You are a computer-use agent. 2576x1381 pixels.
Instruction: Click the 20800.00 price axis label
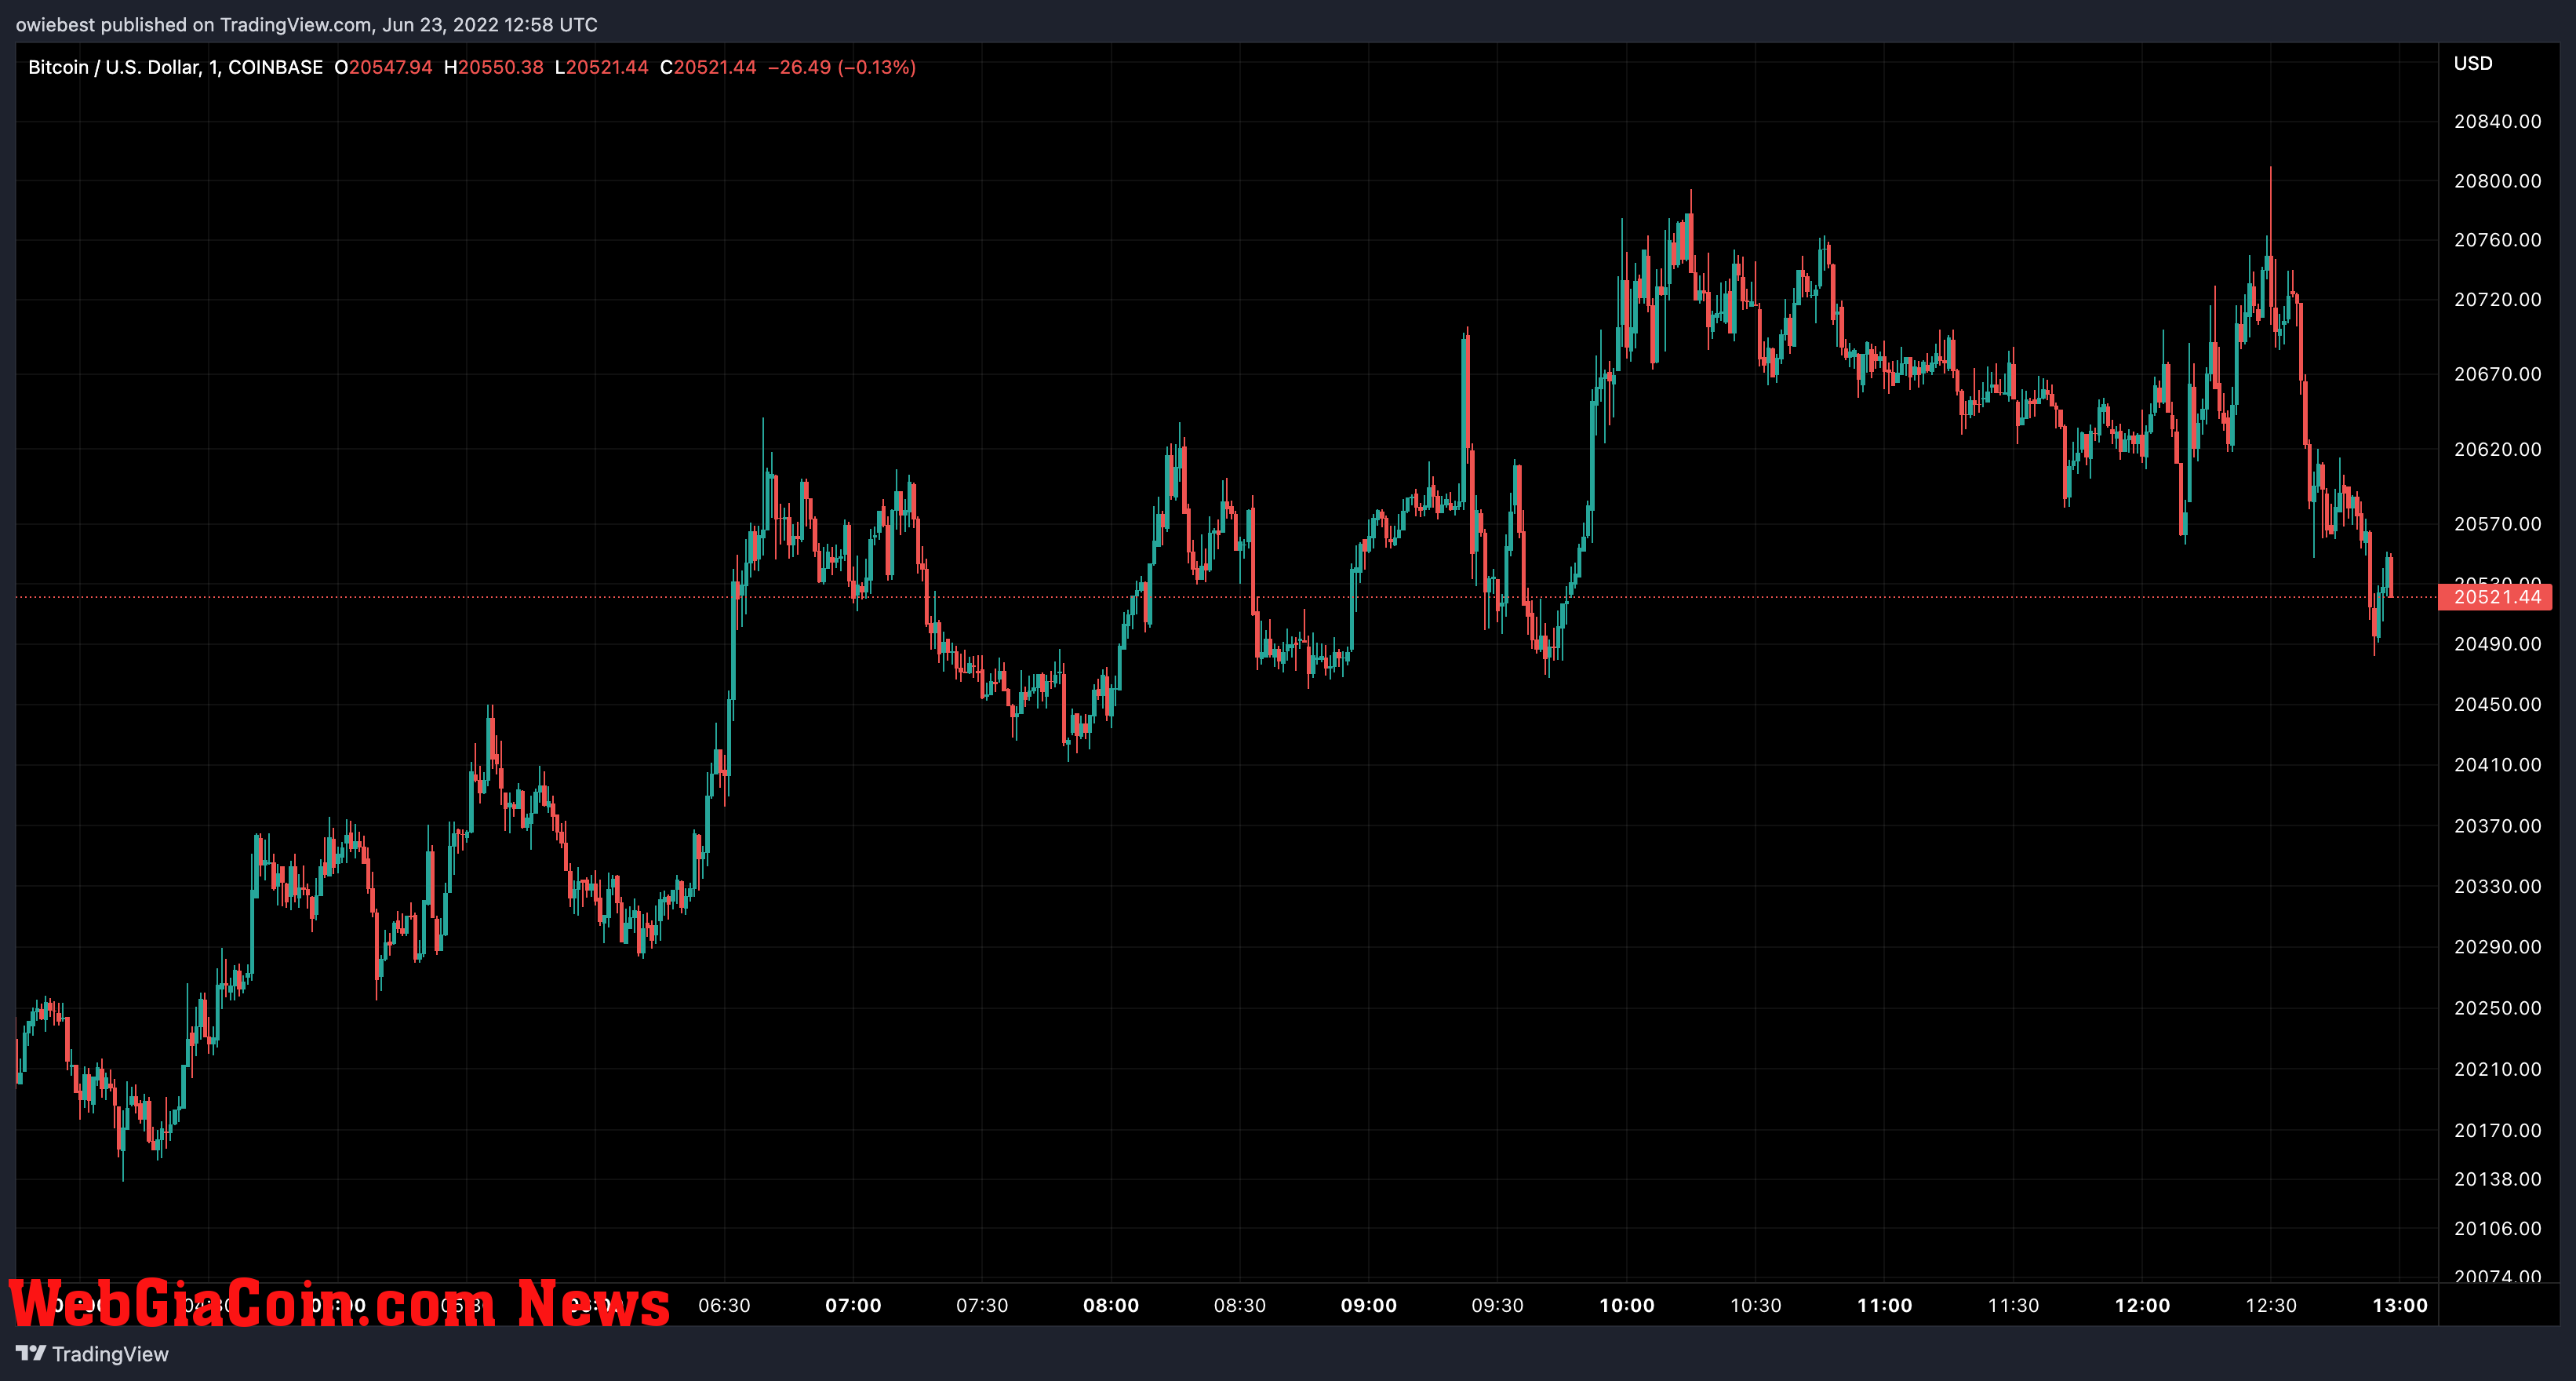click(2497, 181)
